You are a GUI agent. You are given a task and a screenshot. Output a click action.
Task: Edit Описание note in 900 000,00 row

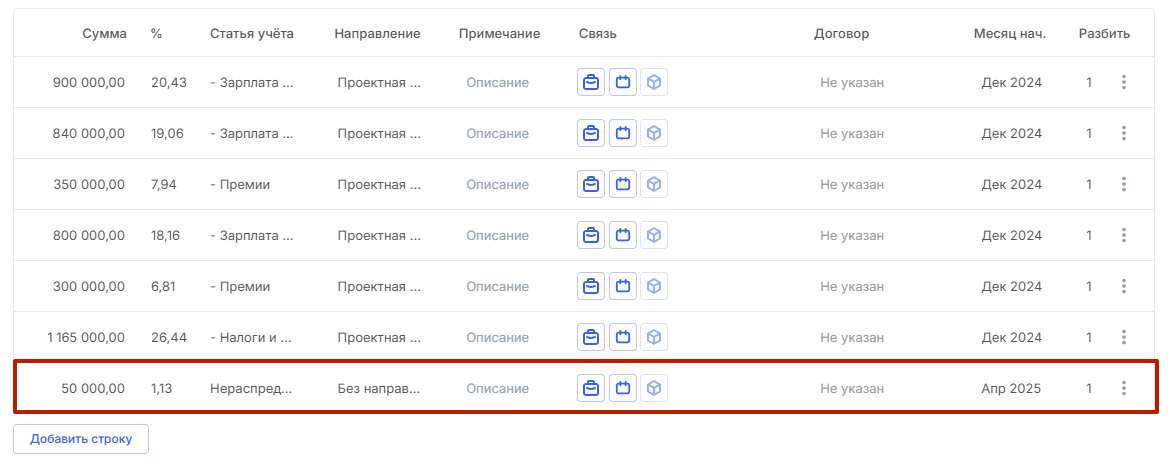click(x=497, y=82)
